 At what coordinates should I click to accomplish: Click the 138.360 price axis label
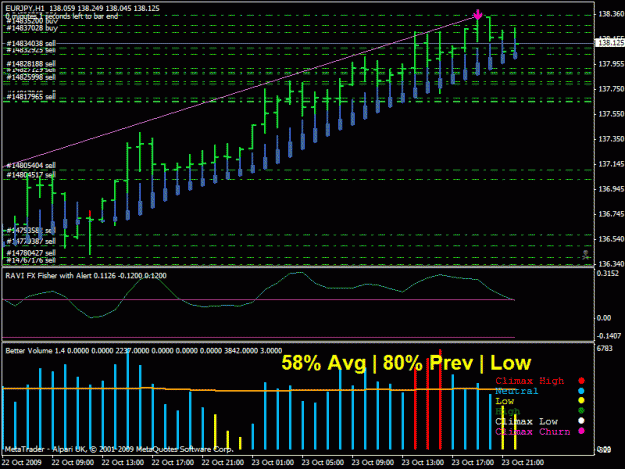click(x=611, y=14)
